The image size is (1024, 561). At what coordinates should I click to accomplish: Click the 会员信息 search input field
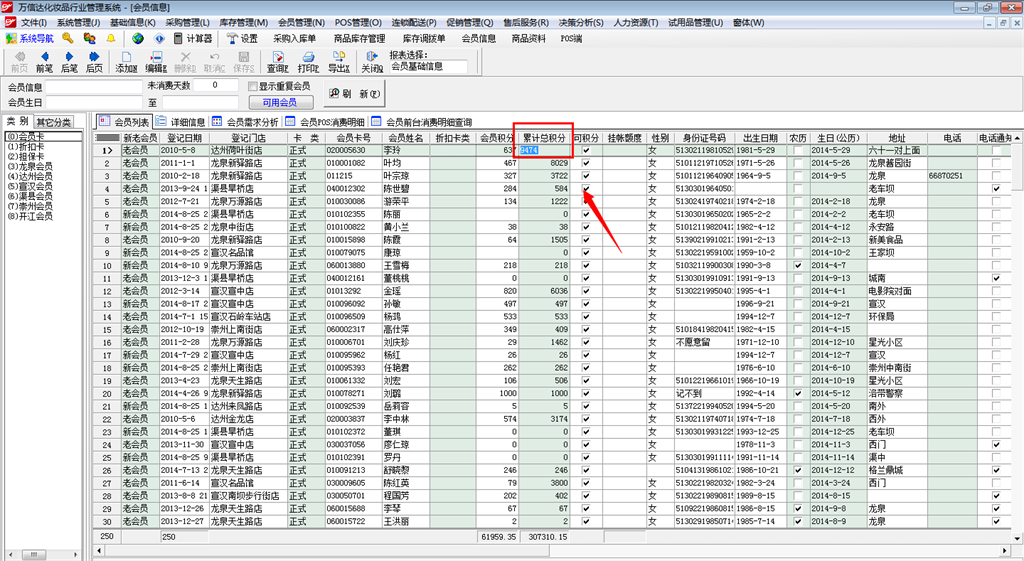click(x=94, y=87)
